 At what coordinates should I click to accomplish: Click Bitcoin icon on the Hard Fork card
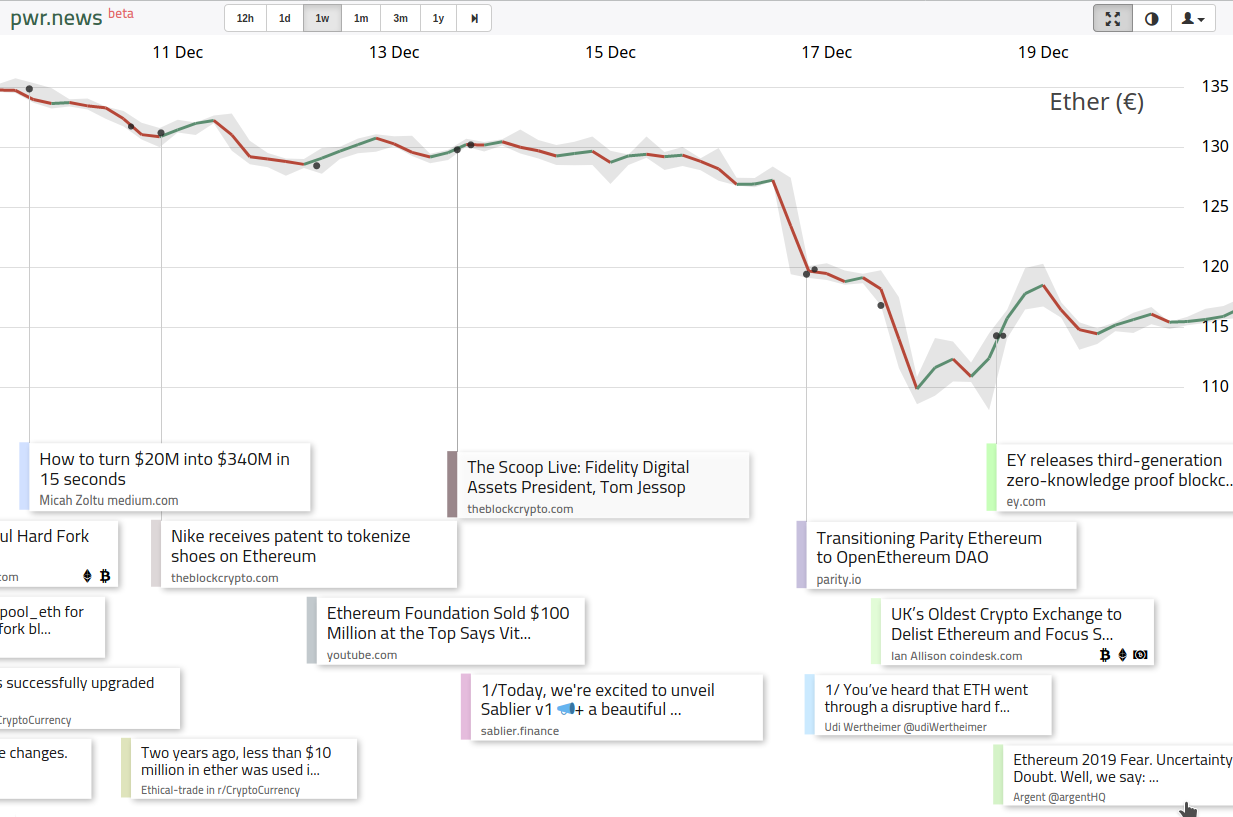click(105, 576)
